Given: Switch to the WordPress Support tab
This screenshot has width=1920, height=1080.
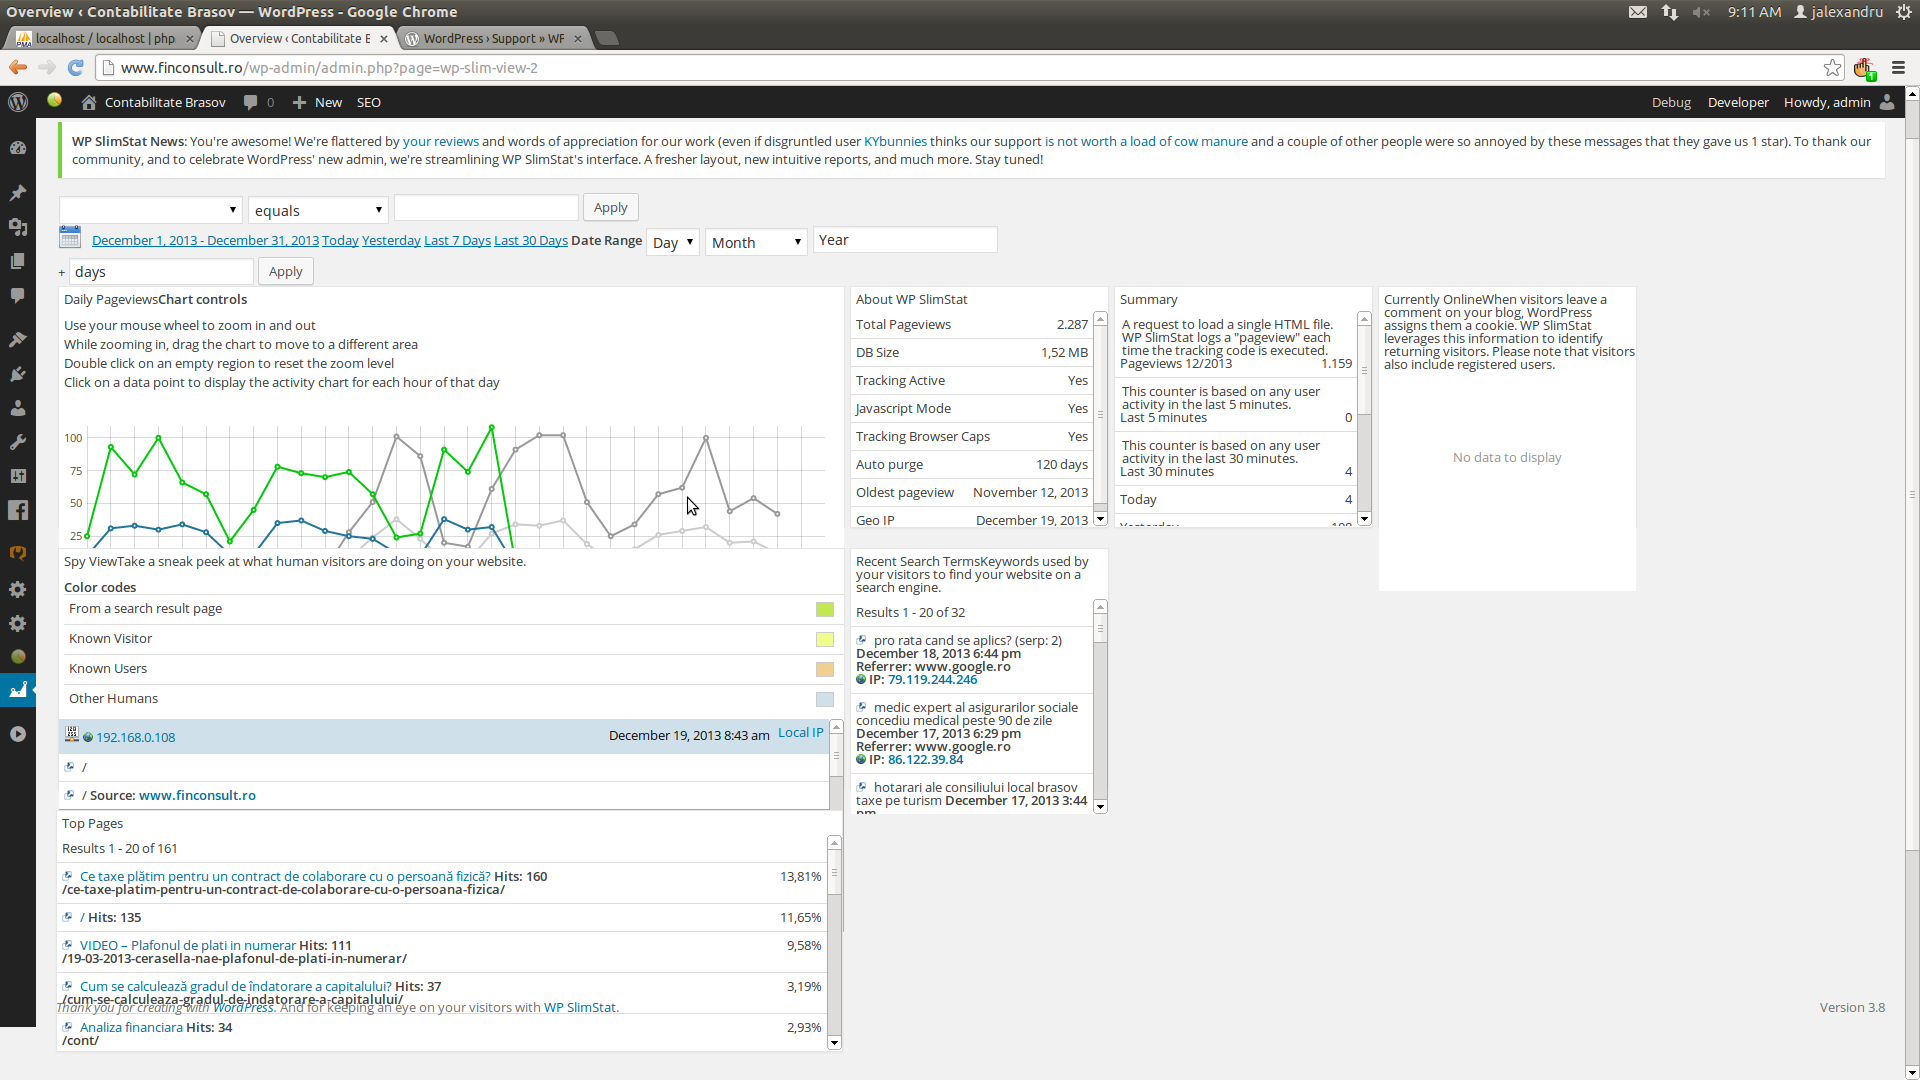Looking at the screenshot, I should 492,38.
